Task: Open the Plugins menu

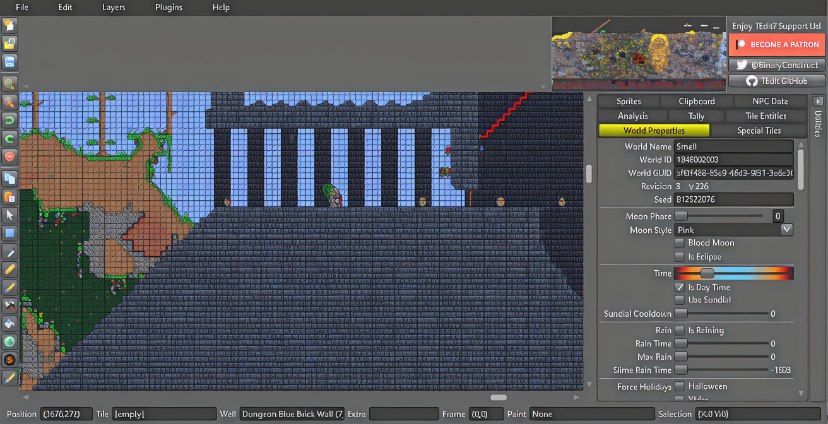Action: 168,7
